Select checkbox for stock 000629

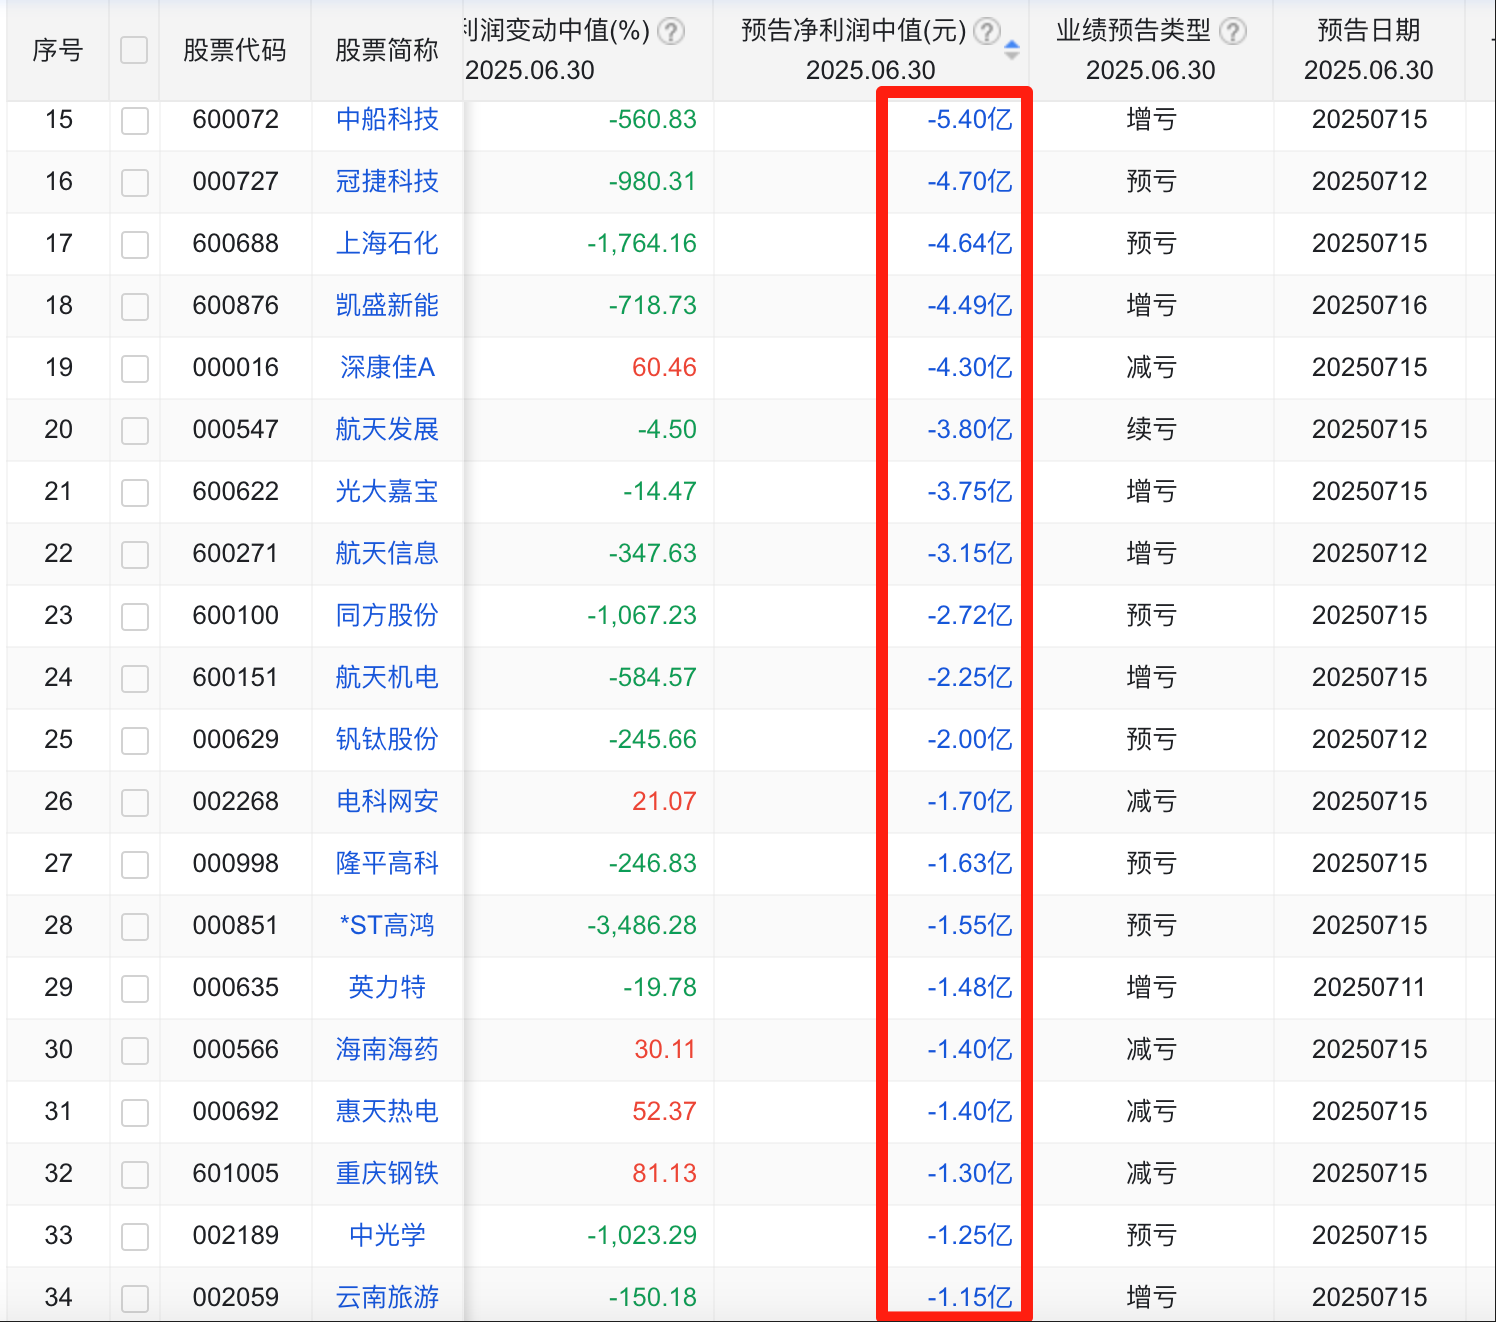tap(135, 741)
